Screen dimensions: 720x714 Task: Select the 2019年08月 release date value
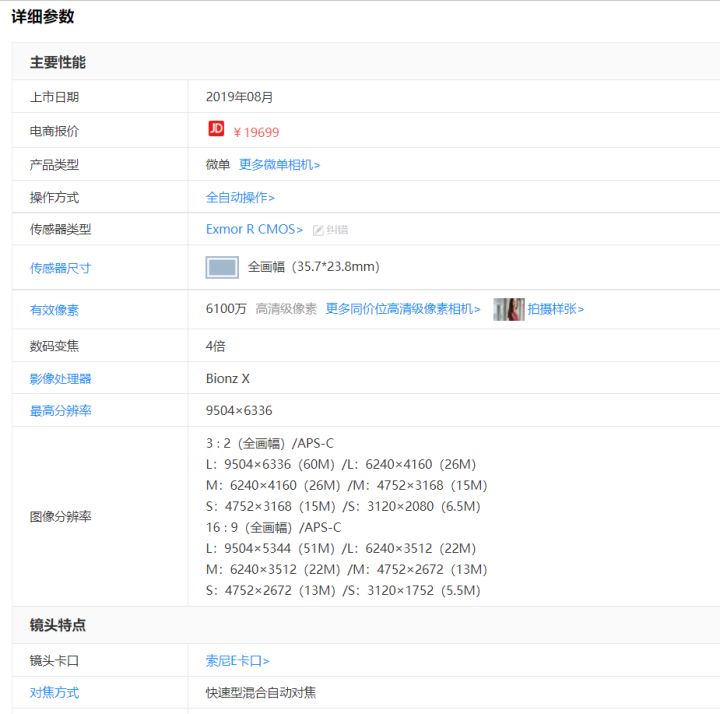point(239,97)
